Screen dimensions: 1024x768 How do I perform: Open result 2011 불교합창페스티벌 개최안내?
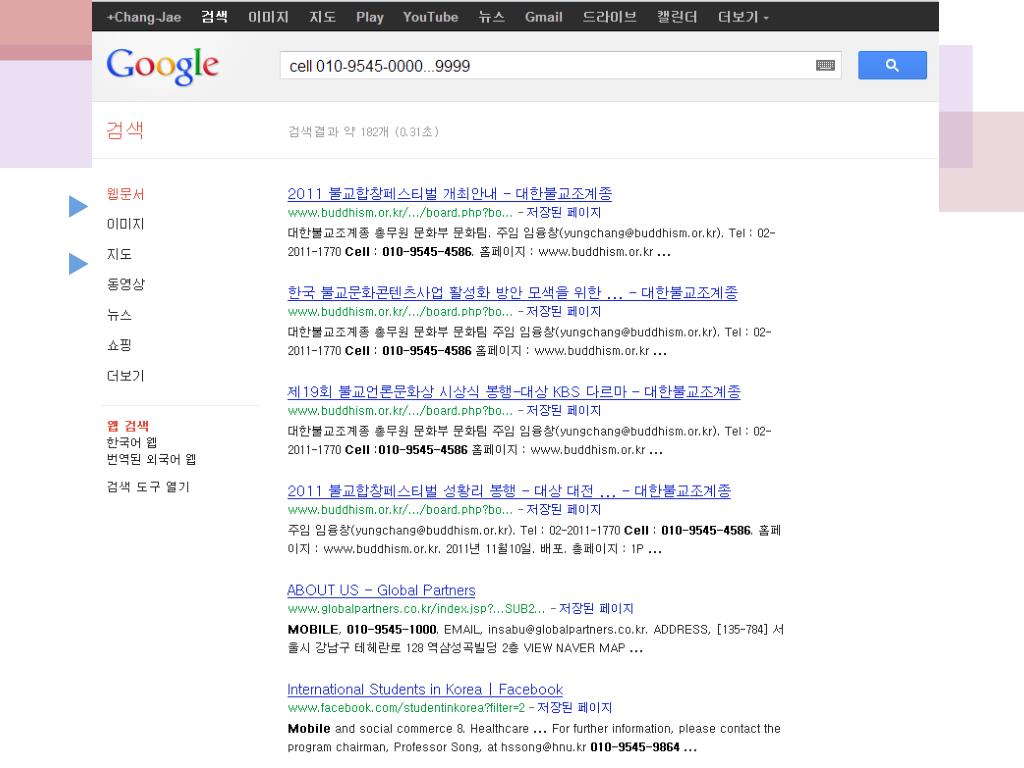coord(449,193)
